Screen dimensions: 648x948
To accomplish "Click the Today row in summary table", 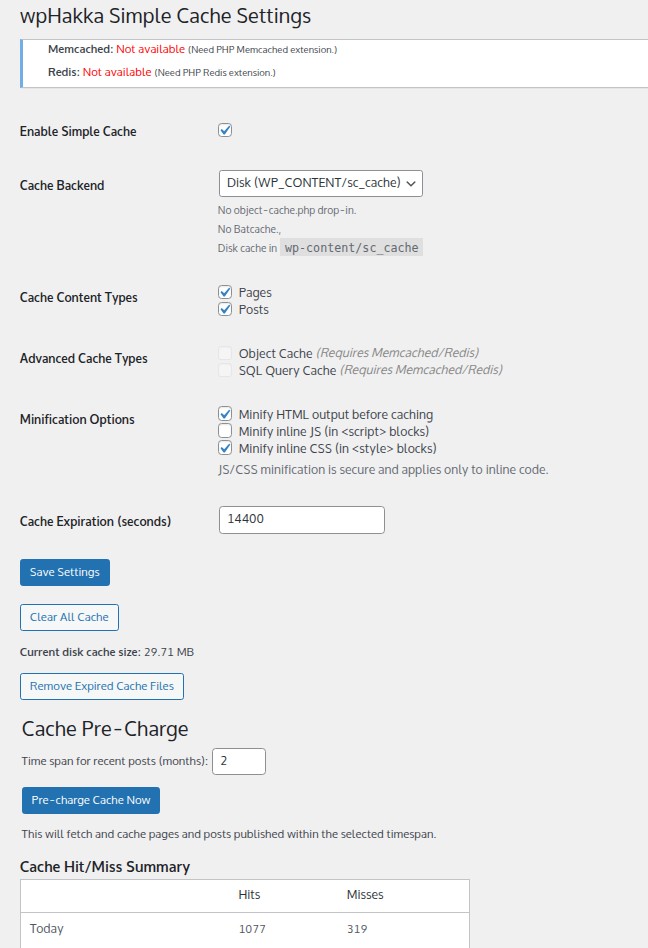I will [245, 929].
